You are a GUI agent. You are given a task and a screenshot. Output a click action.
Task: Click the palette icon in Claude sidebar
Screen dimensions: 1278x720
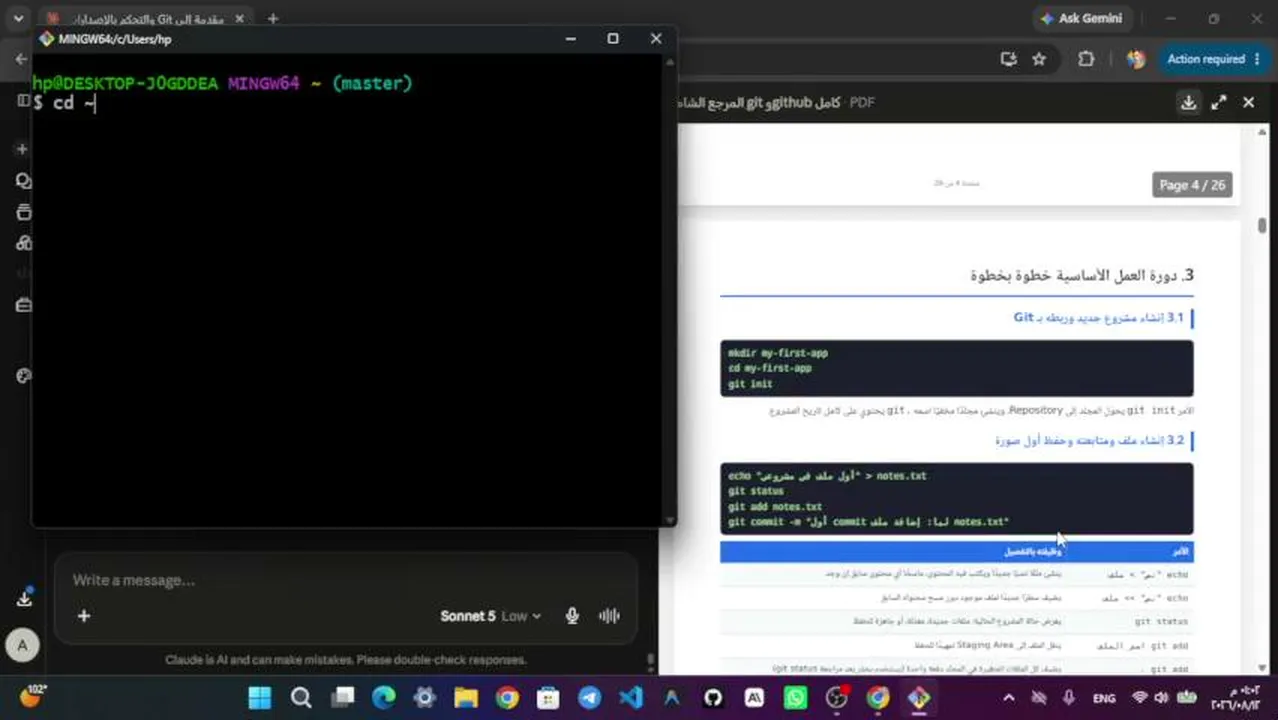tap(24, 376)
